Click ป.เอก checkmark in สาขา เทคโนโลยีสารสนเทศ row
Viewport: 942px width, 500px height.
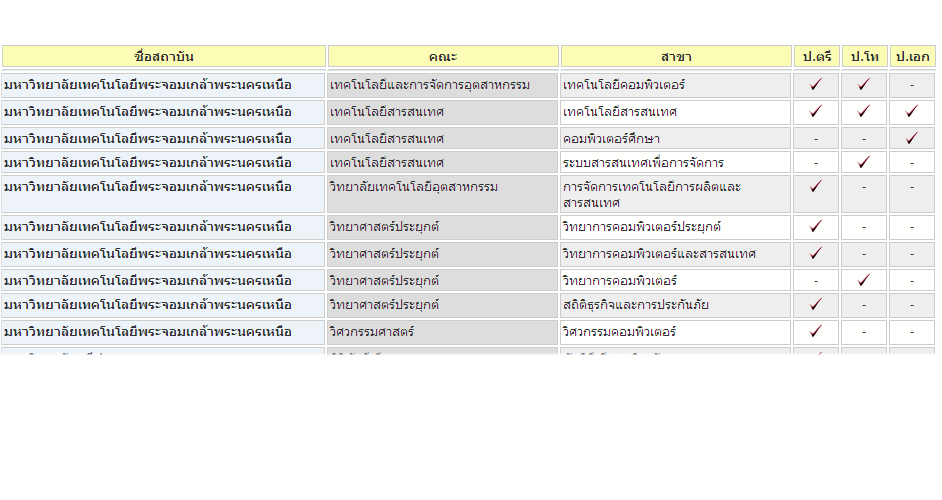pyautogui.click(x=911, y=111)
